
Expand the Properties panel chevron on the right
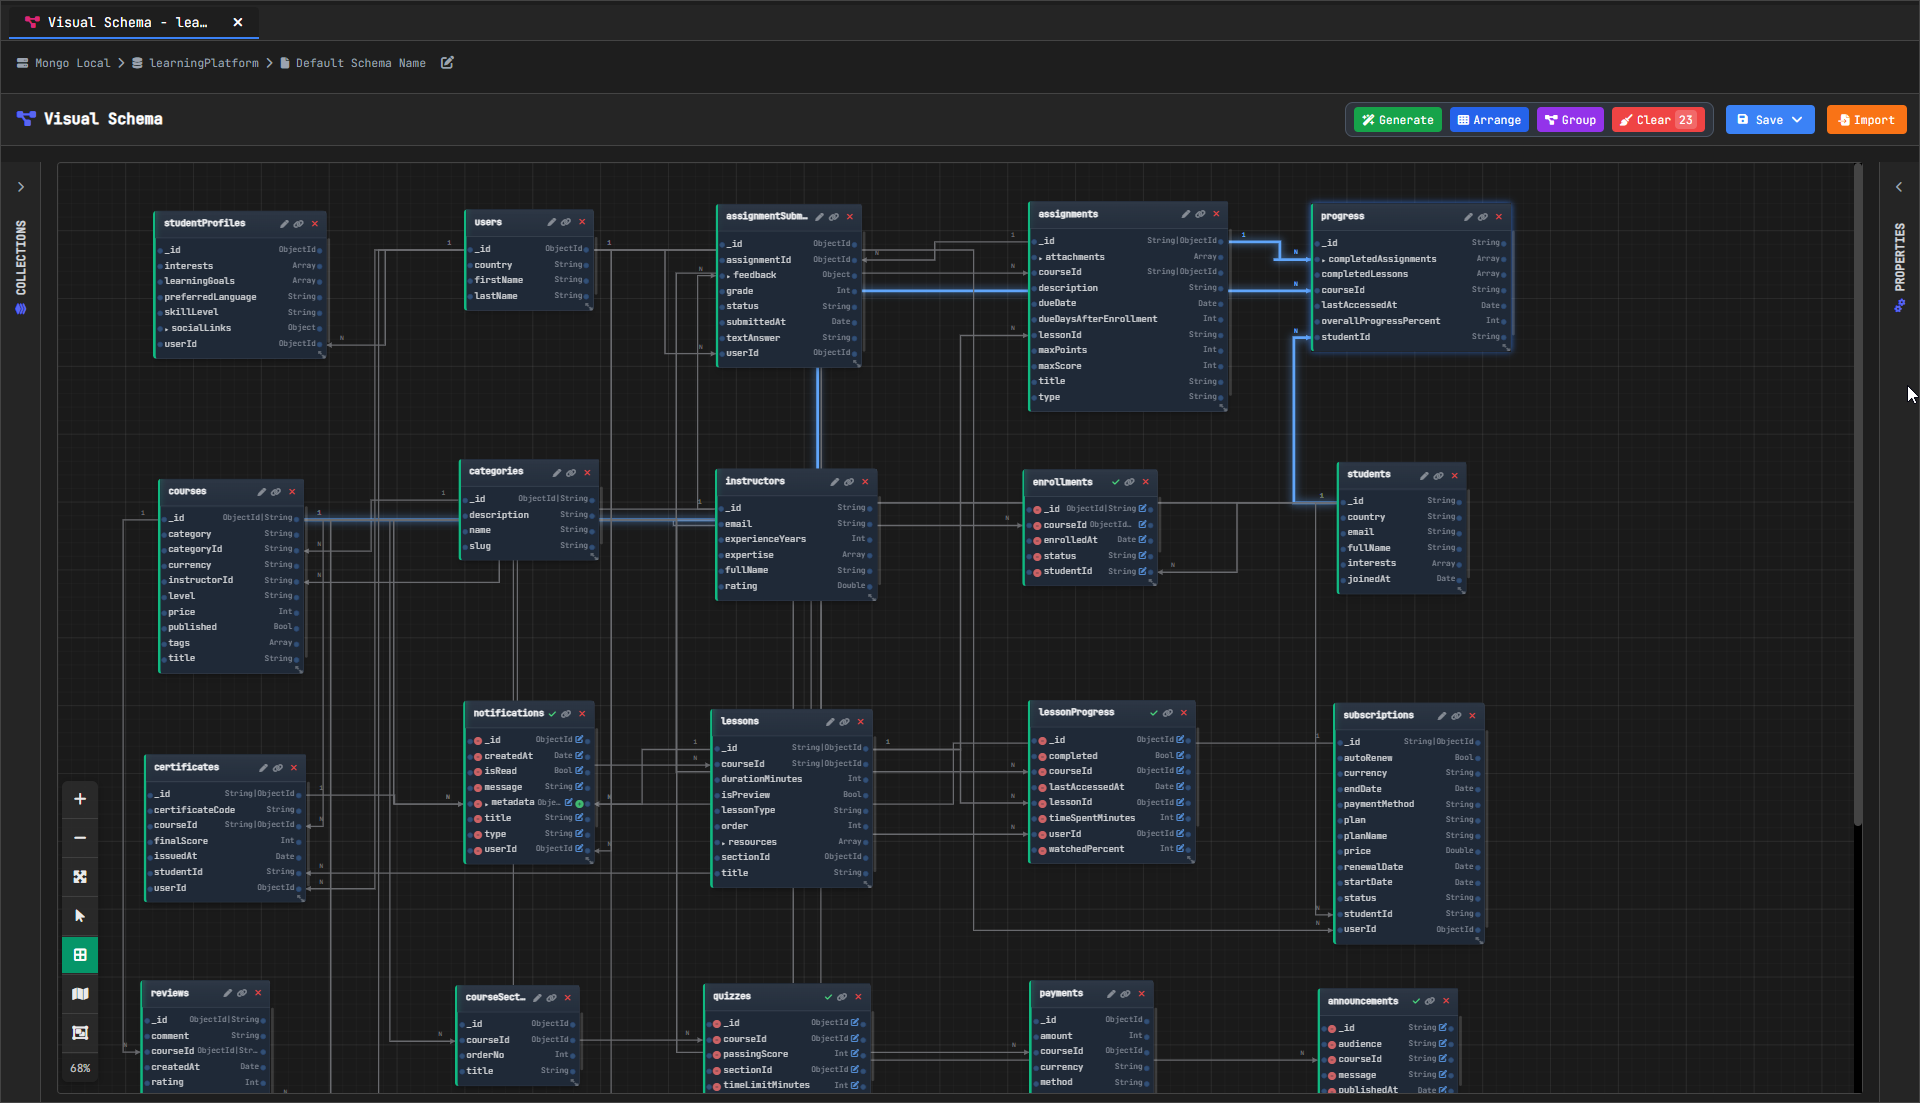pyautogui.click(x=1899, y=186)
